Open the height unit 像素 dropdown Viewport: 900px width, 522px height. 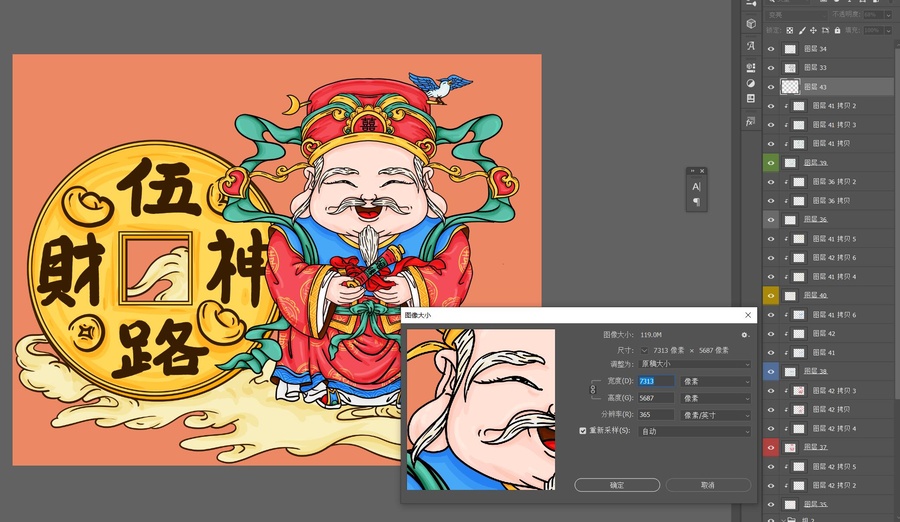pos(715,398)
